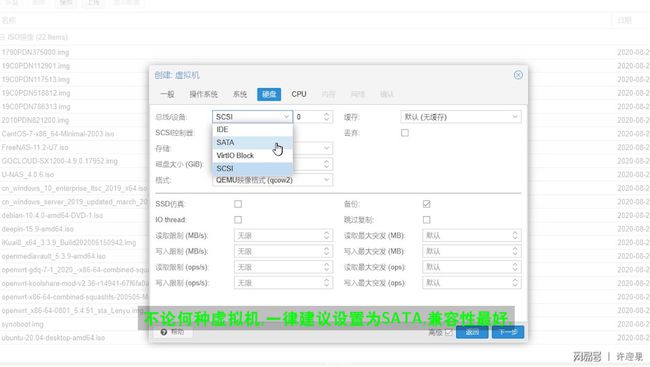The width and height of the screenshot is (650, 367).
Task: Open the 格式 qcow2 format dropdown
Action: click(272, 180)
